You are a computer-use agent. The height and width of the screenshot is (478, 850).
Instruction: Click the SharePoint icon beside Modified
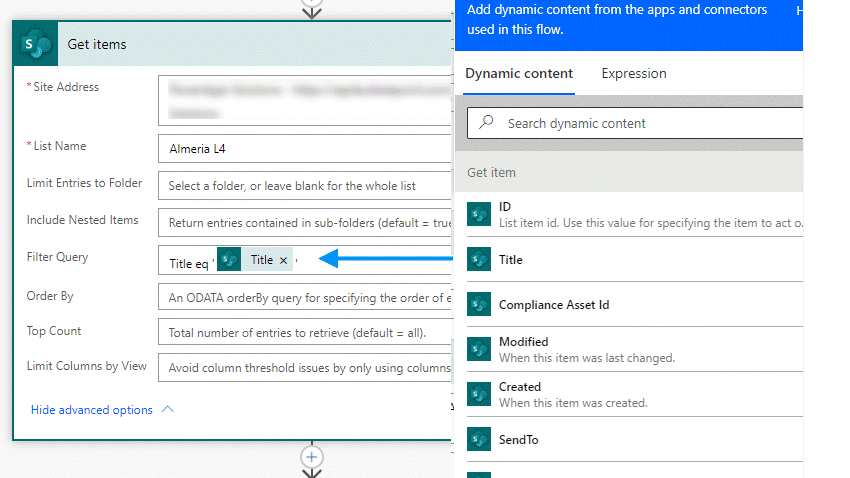point(479,349)
